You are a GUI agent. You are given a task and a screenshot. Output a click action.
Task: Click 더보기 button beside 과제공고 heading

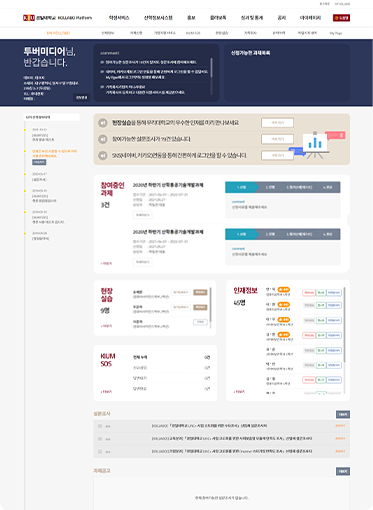pyautogui.click(x=343, y=471)
